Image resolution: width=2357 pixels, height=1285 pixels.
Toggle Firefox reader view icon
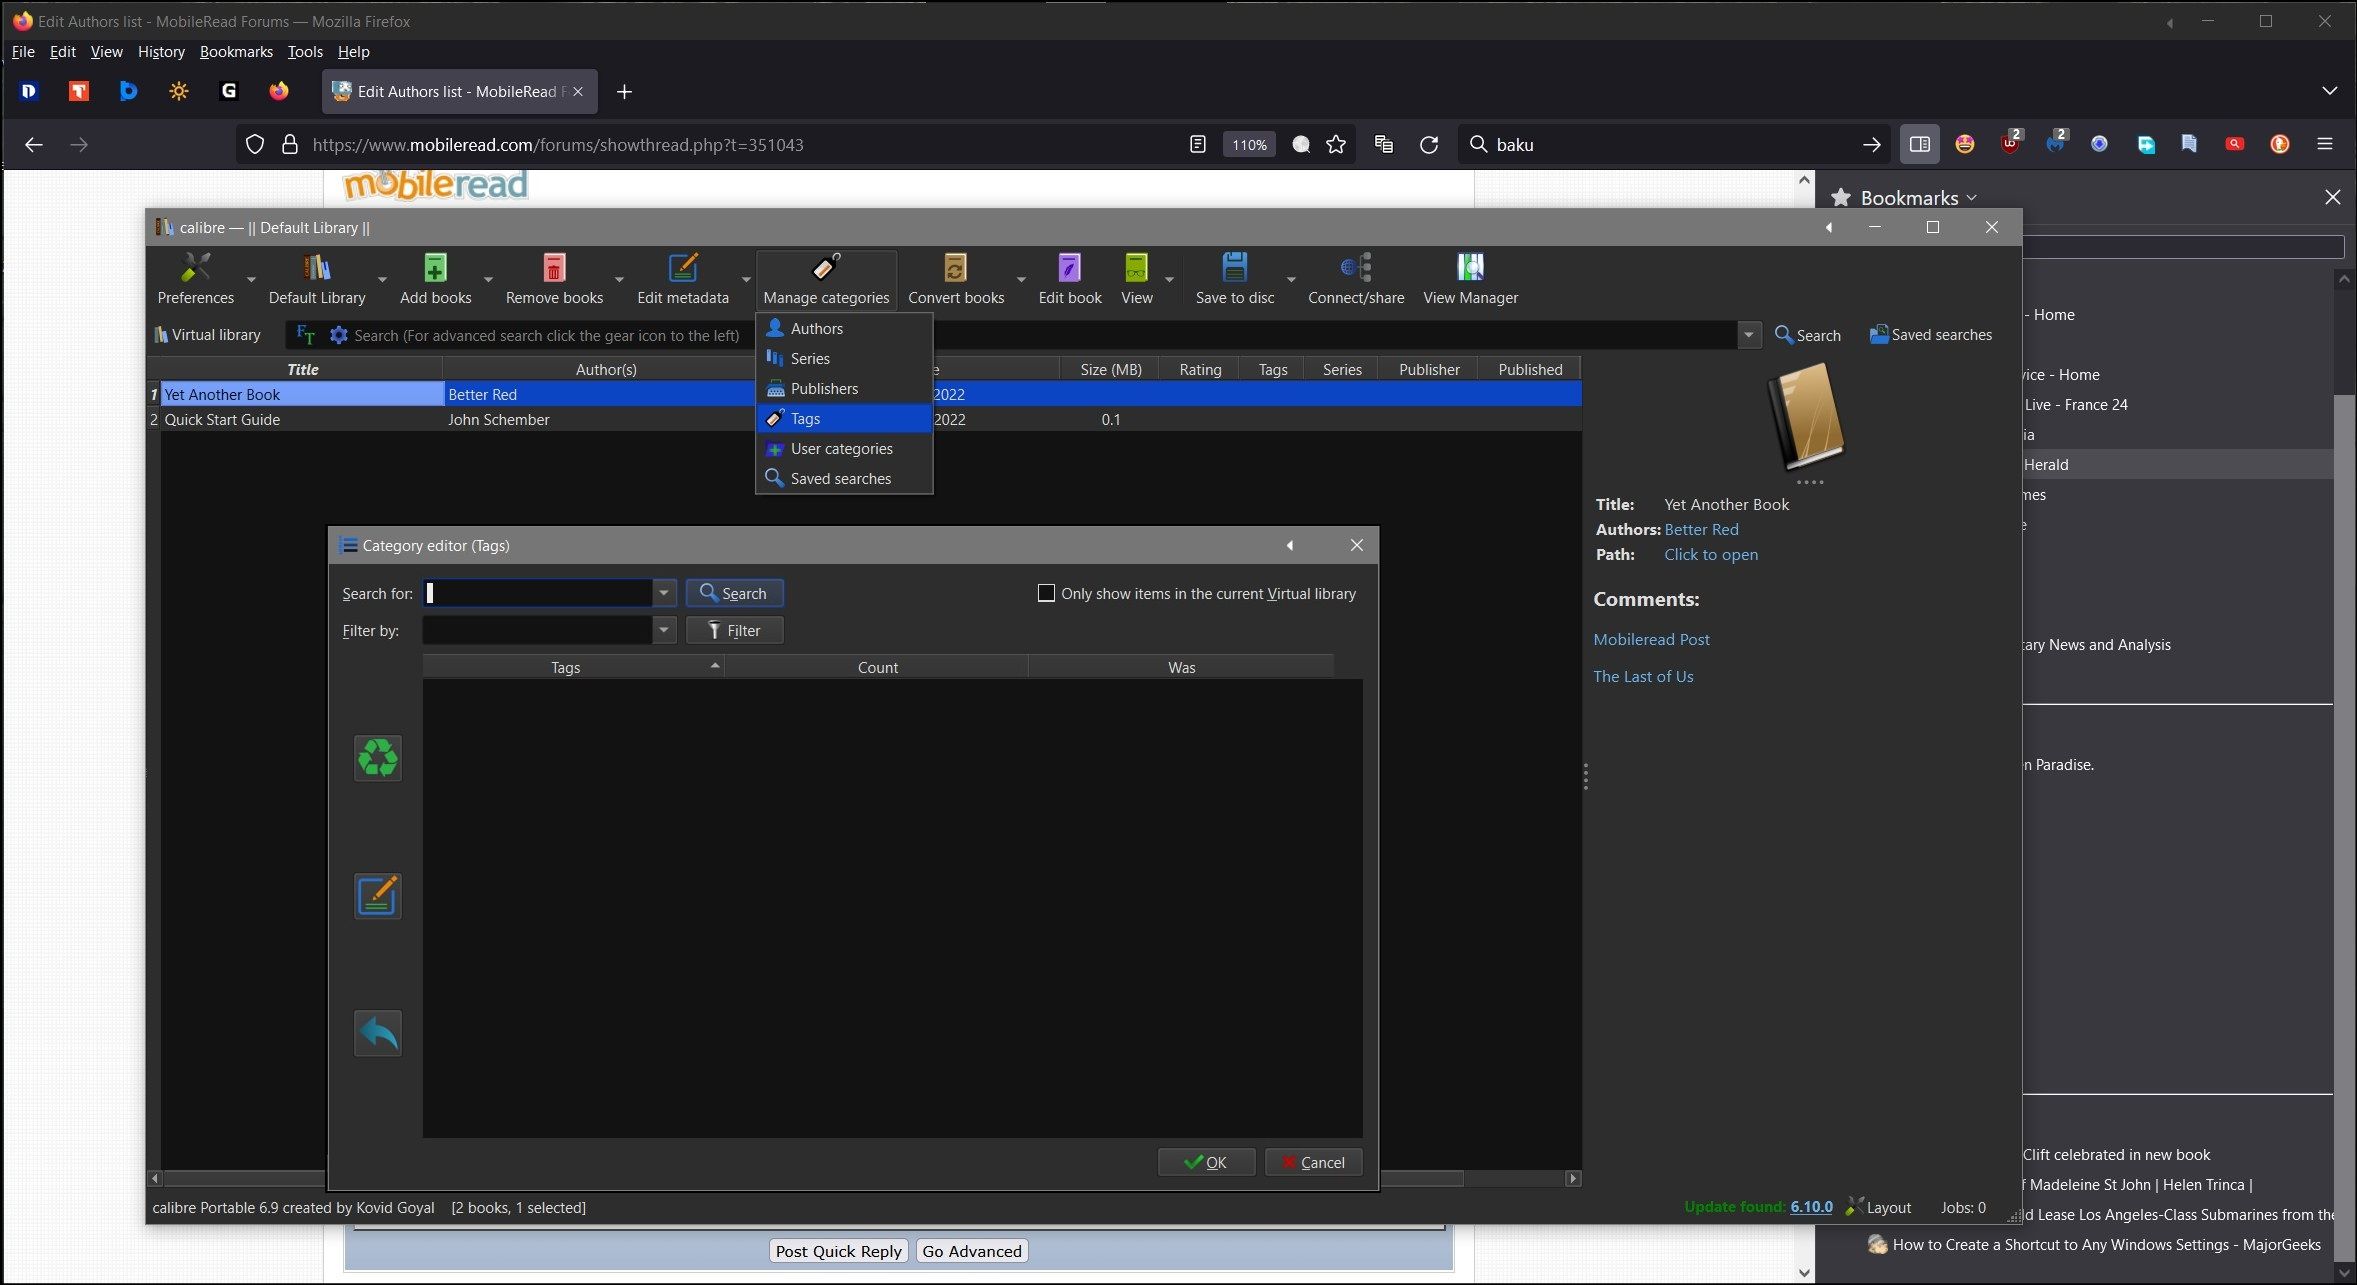(x=1197, y=144)
